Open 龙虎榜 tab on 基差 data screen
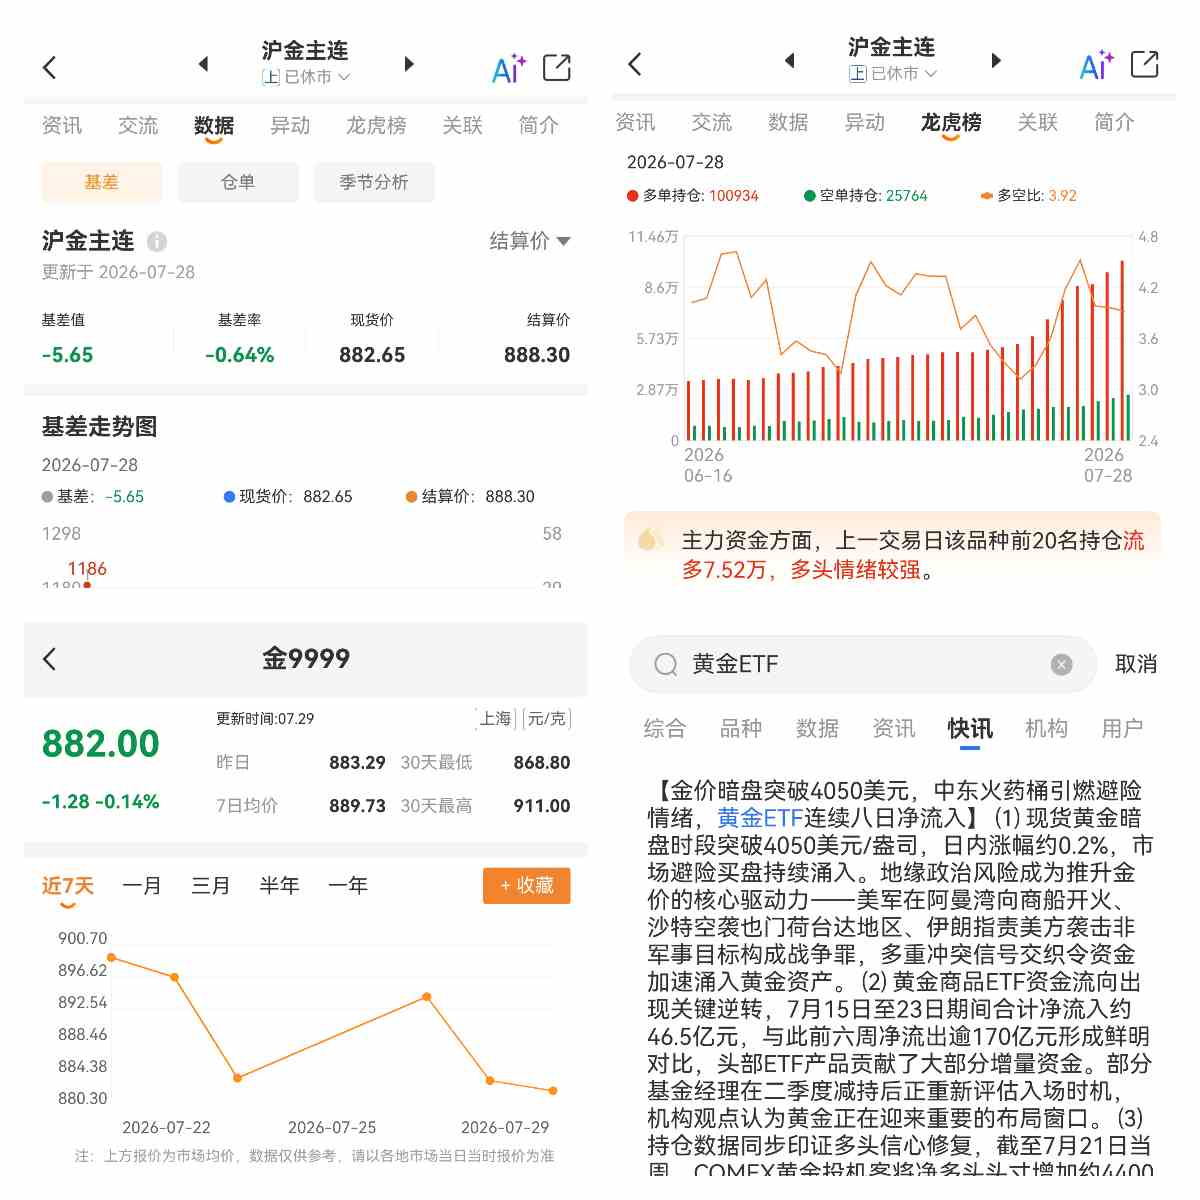1200x1200 pixels. tap(376, 126)
